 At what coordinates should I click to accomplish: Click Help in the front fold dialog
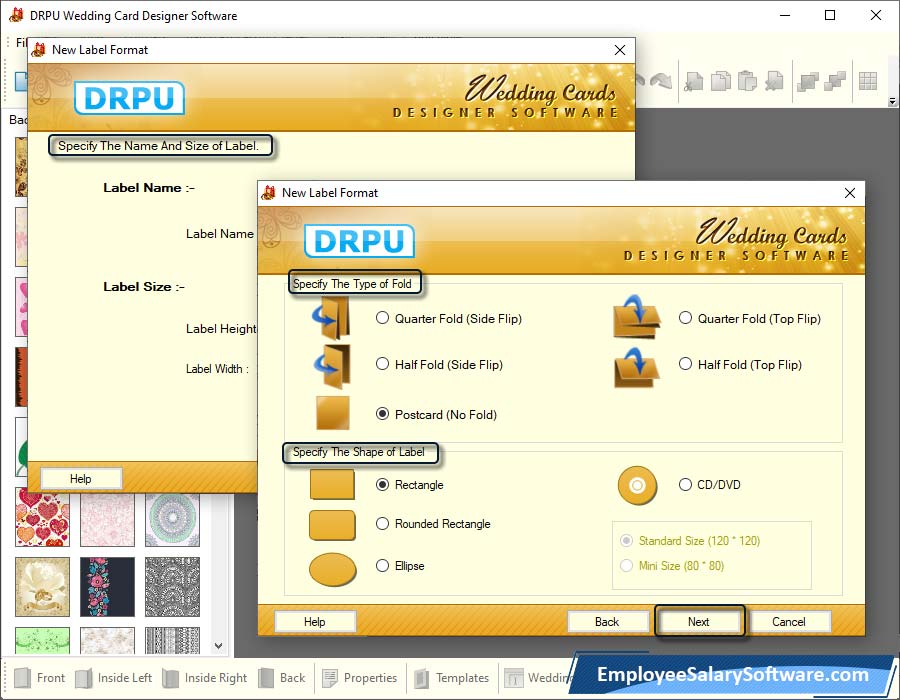[315, 621]
